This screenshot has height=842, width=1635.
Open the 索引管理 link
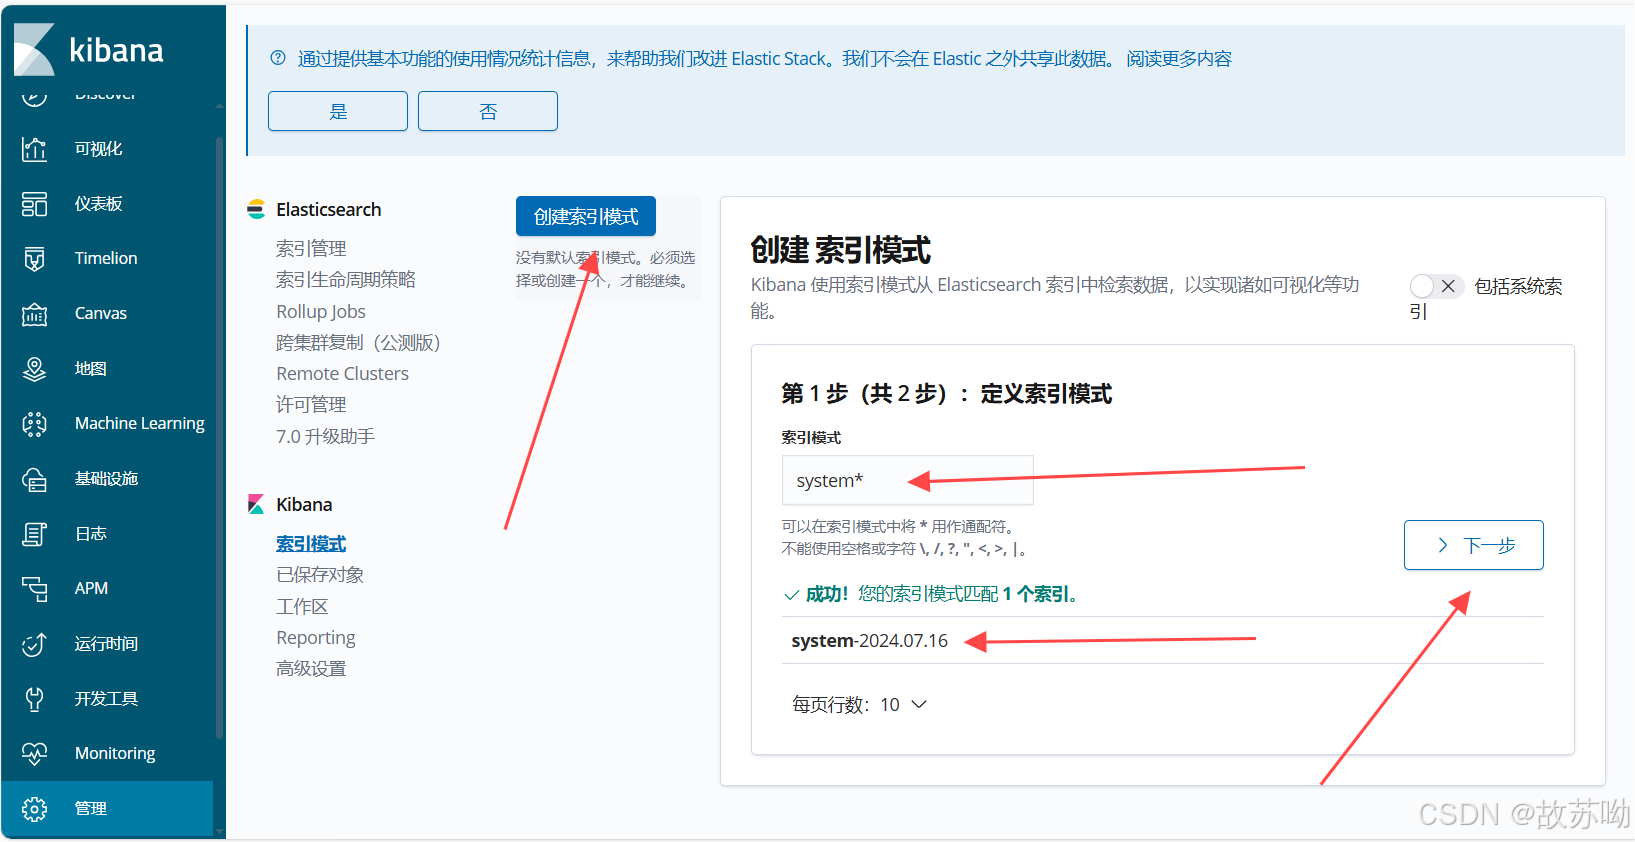pyautogui.click(x=311, y=248)
